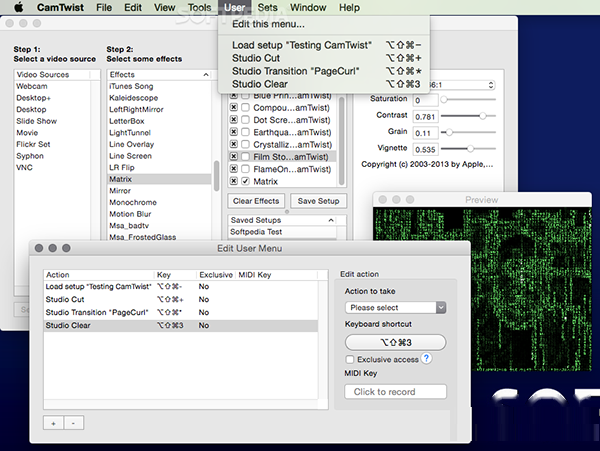Screen dimensions: 600x451
Task: Enable the Film Sto...amTwist) effect checkbox
Action: pyautogui.click(x=246, y=156)
